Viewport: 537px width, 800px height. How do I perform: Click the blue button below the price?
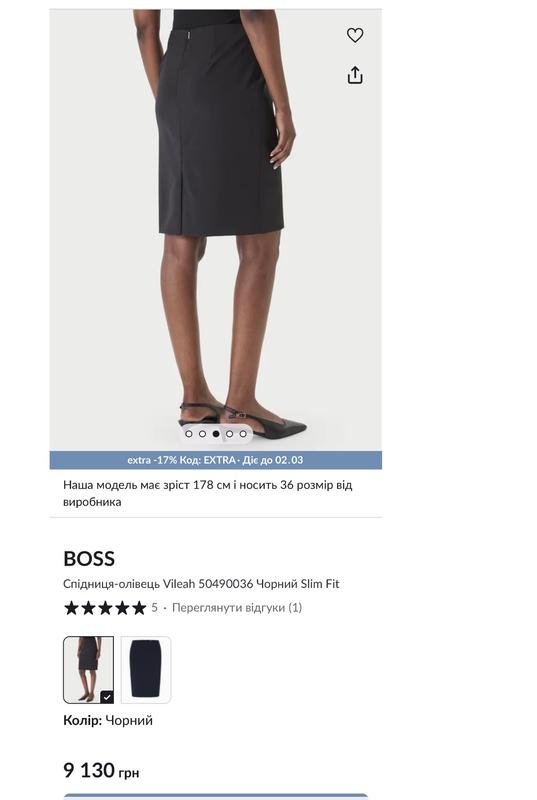(216, 796)
